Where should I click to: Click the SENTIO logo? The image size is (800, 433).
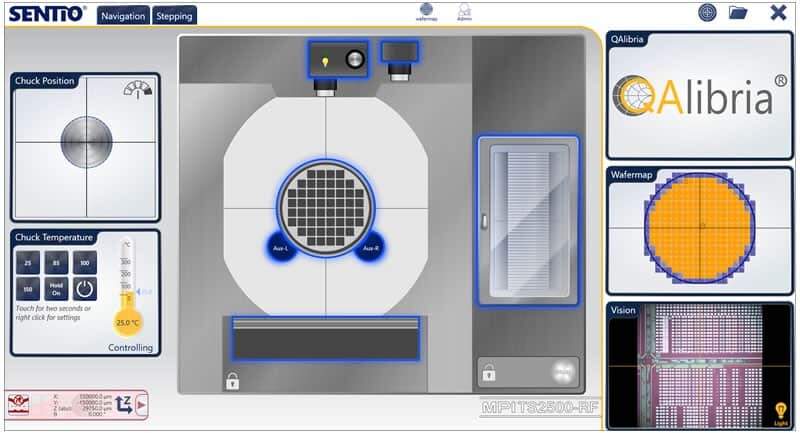pos(47,14)
